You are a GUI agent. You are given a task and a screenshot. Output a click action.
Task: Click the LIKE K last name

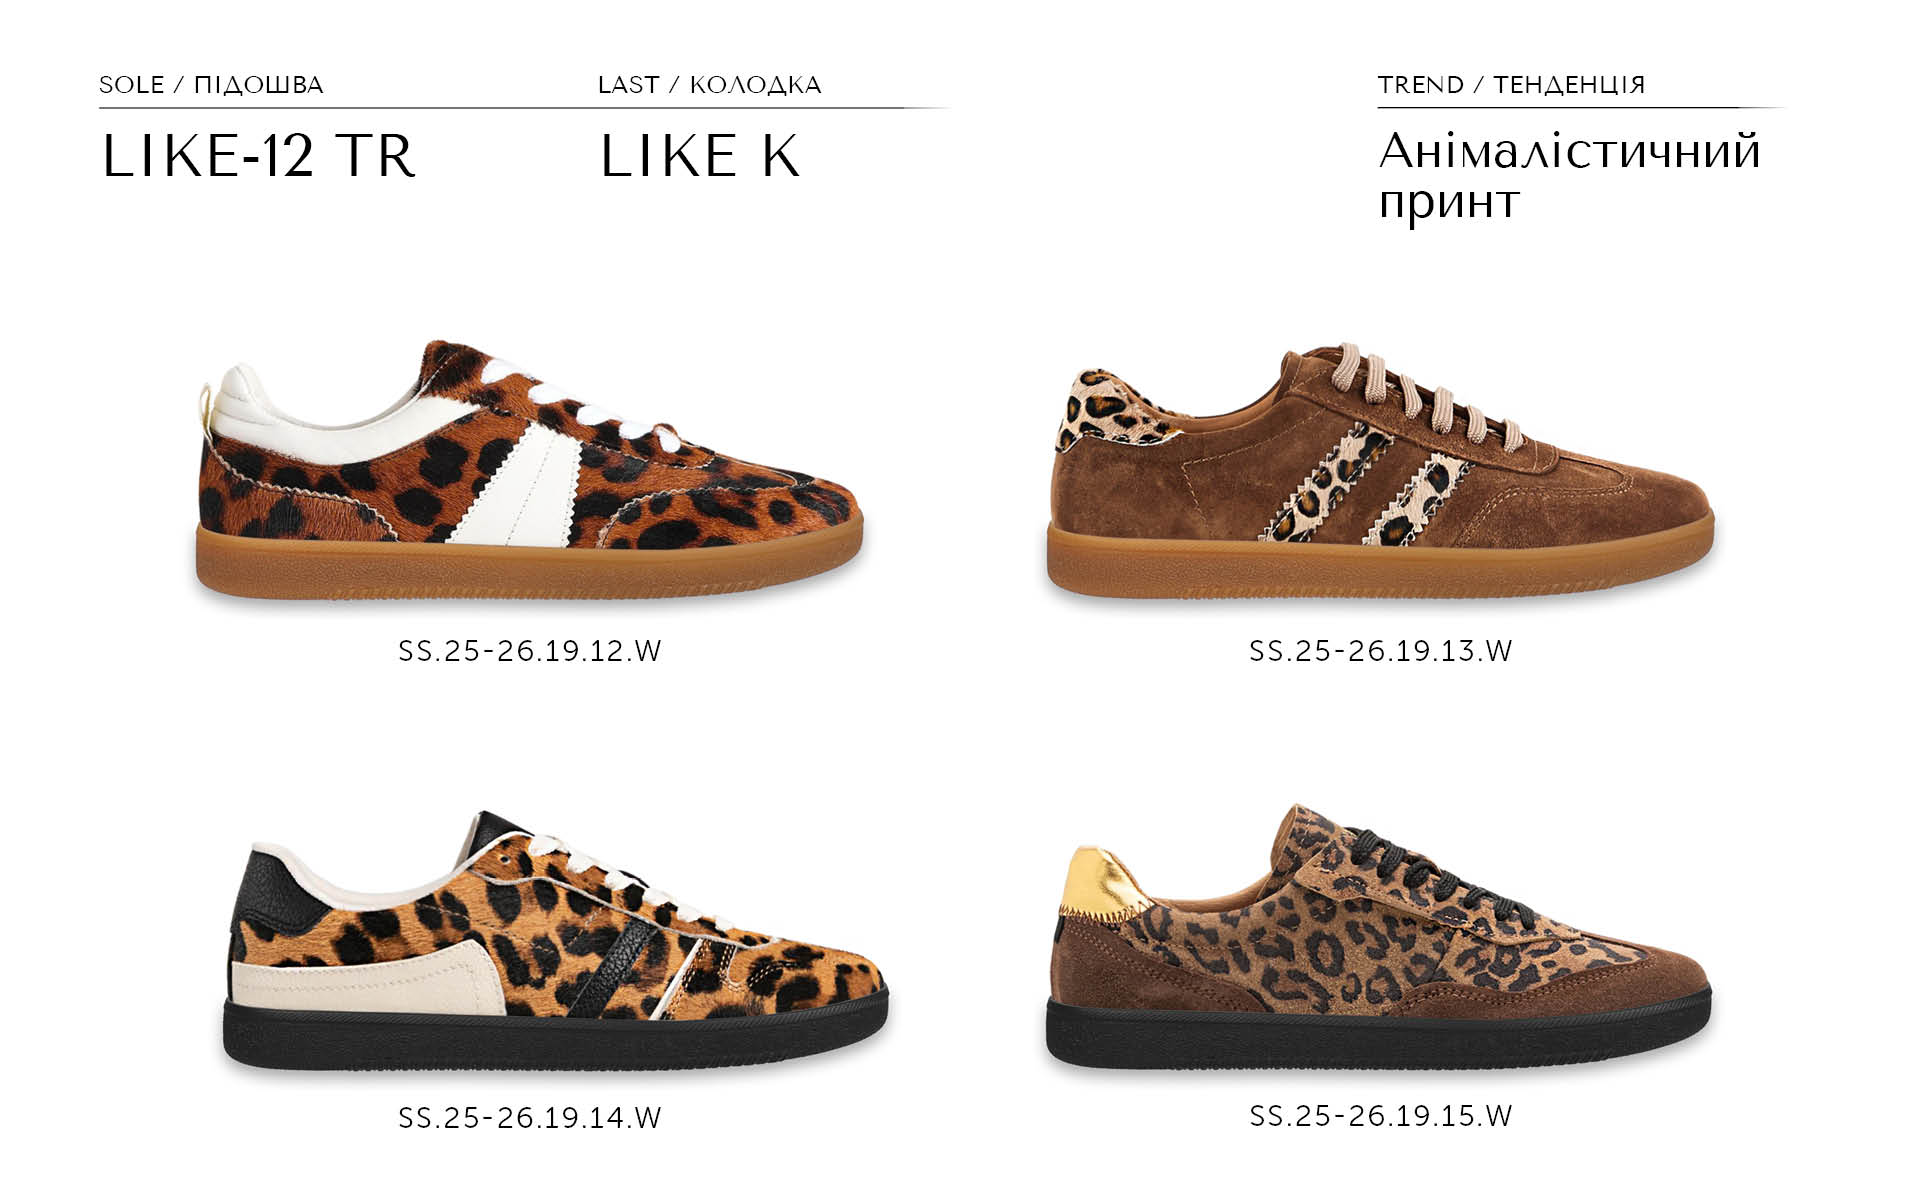click(700, 156)
